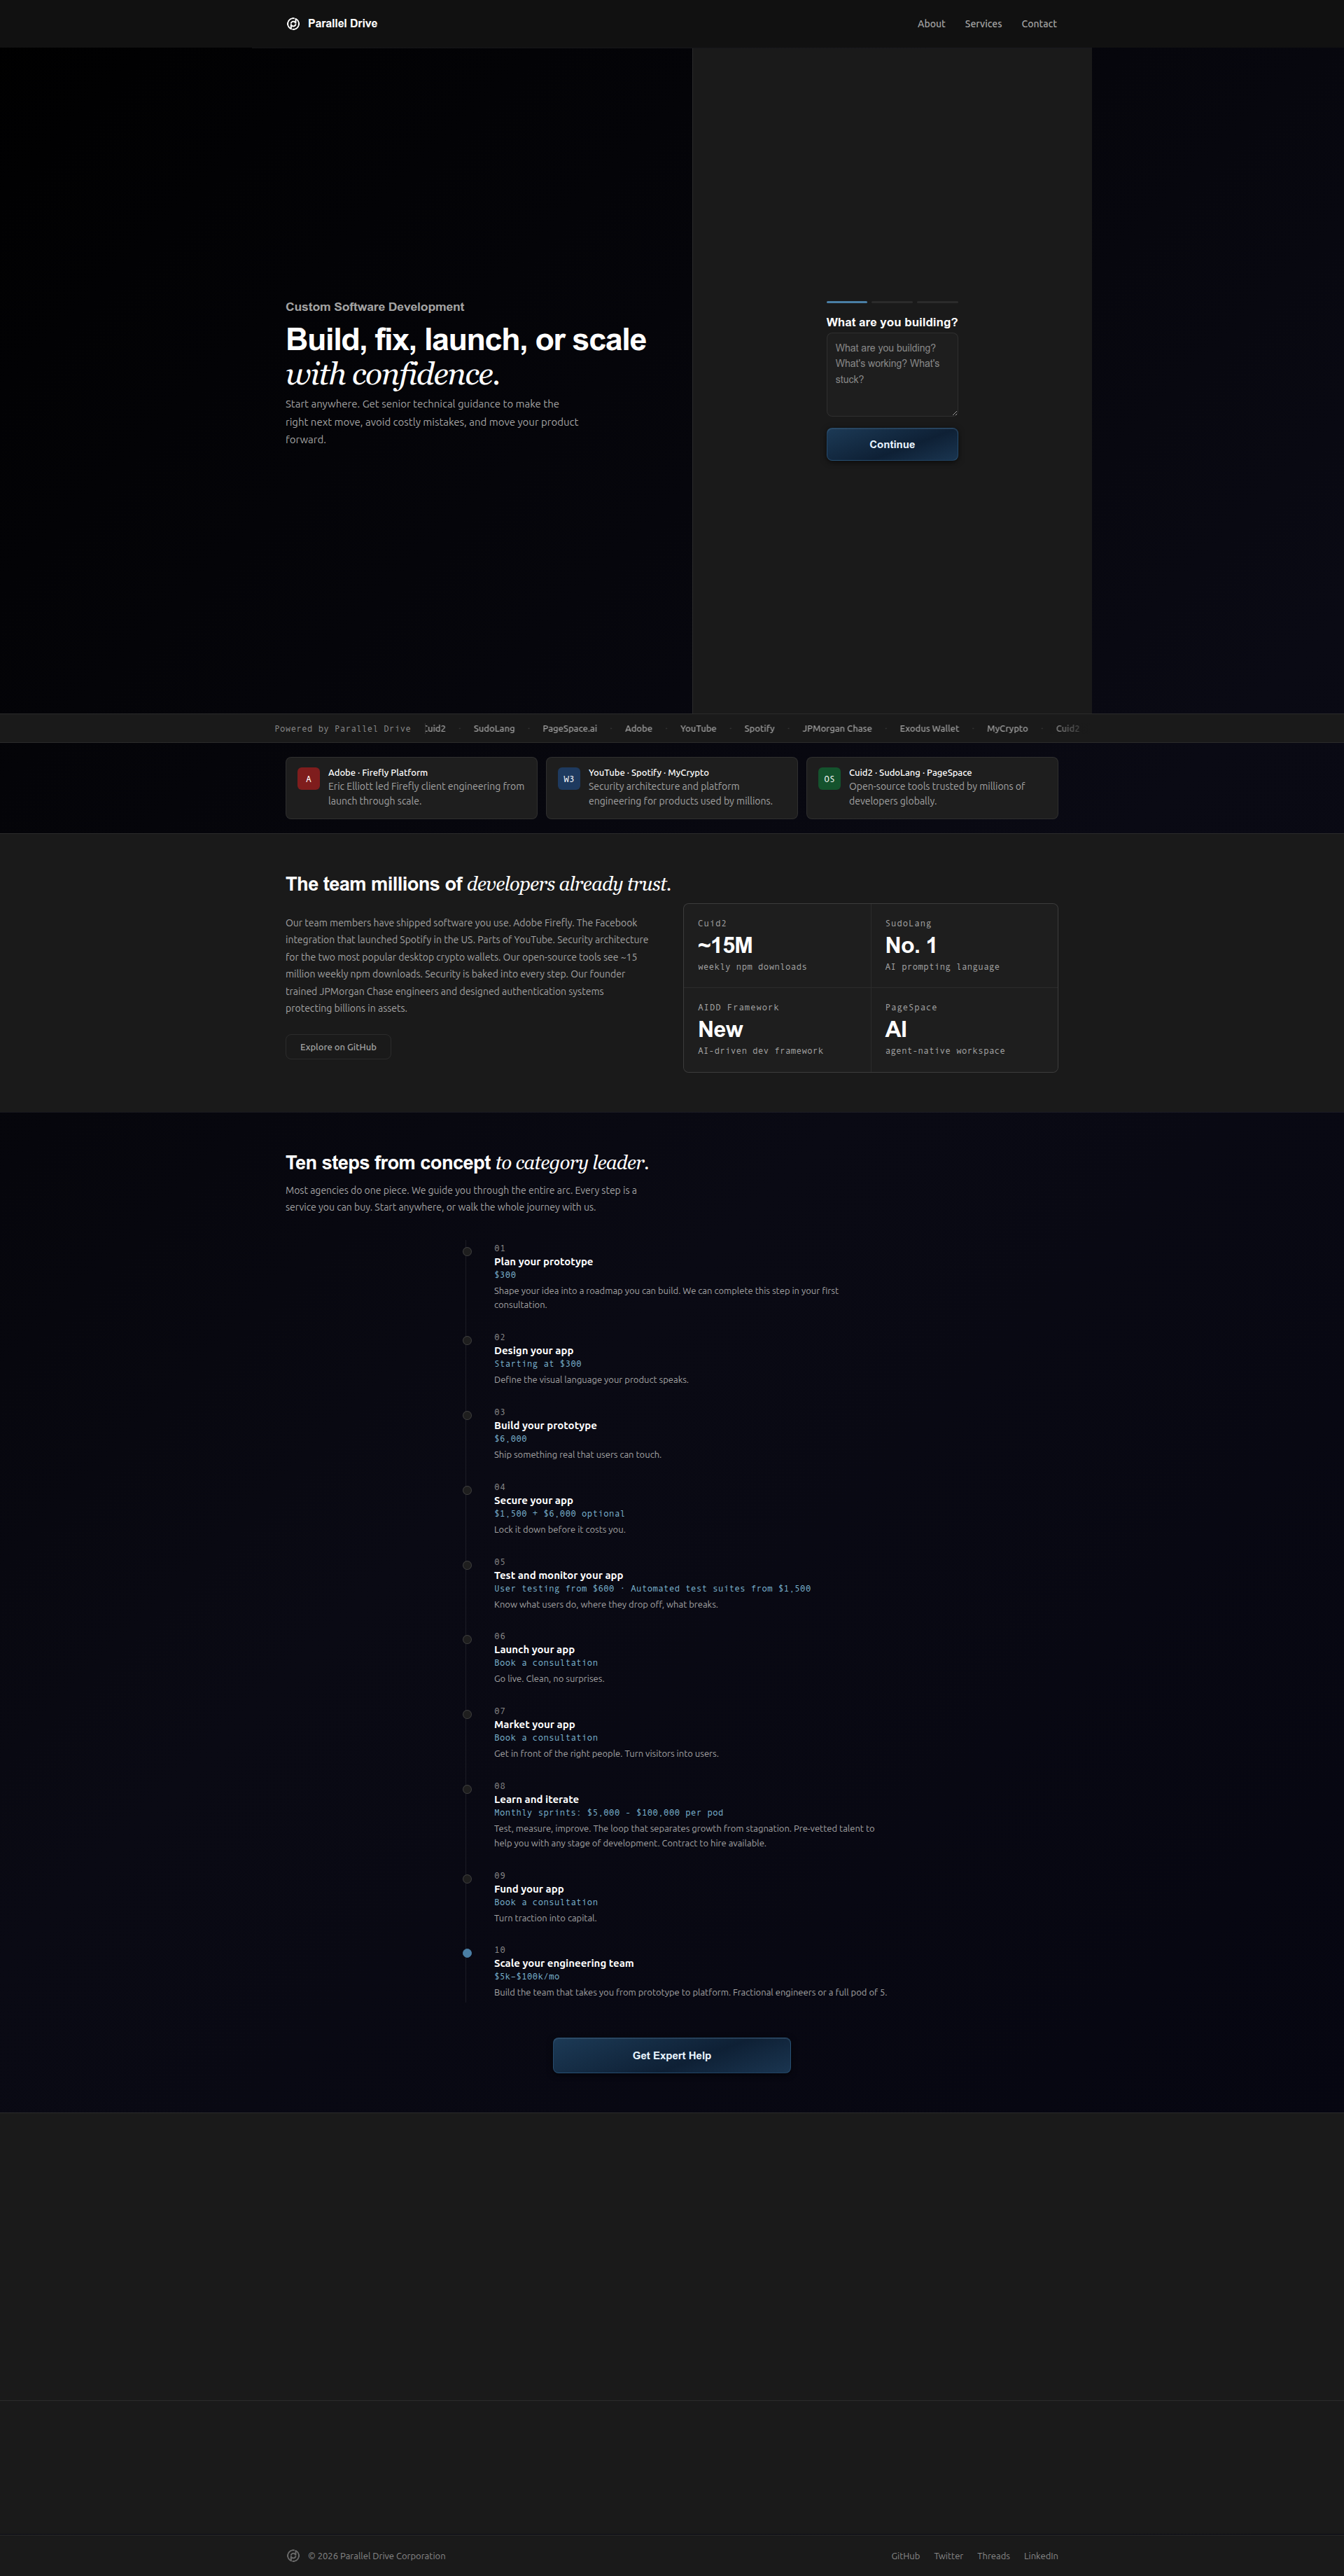Click the © 2026 Parallel Drive Corporation text

pos(377,2555)
